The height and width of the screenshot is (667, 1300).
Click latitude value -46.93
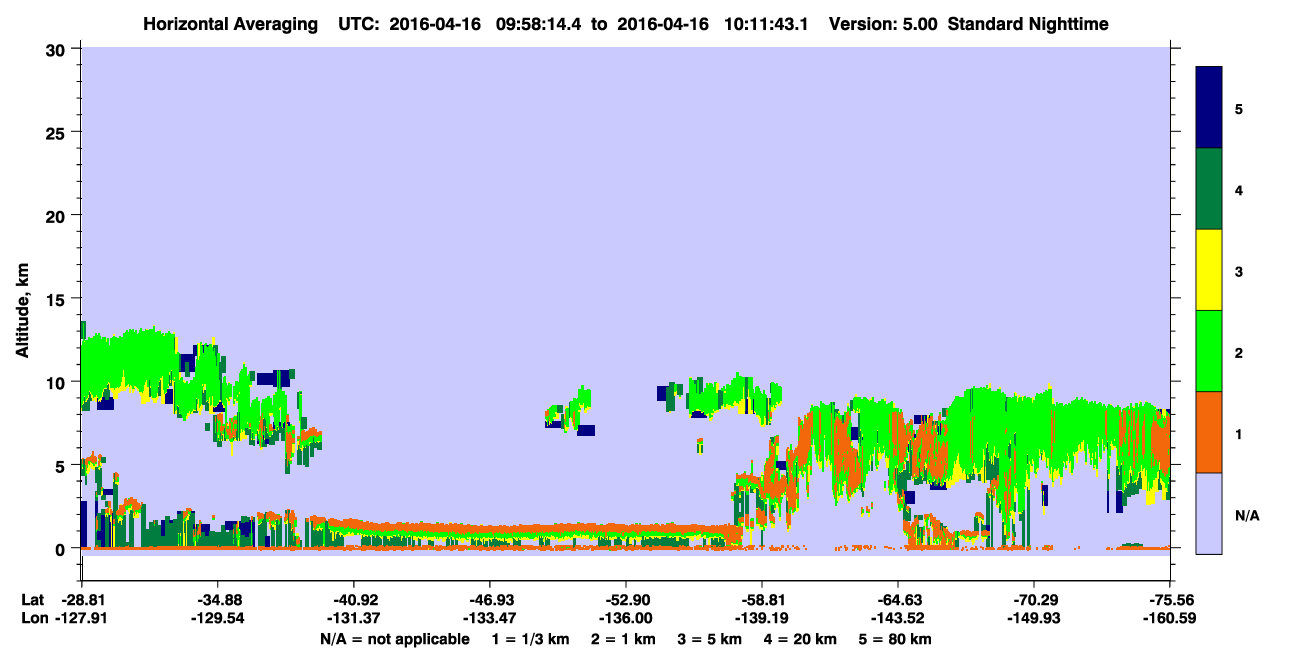pos(490,600)
